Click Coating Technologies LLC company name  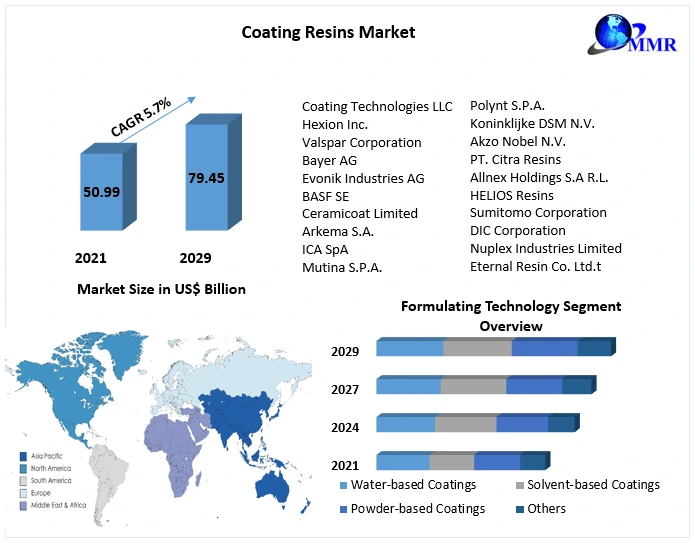pyautogui.click(x=377, y=106)
